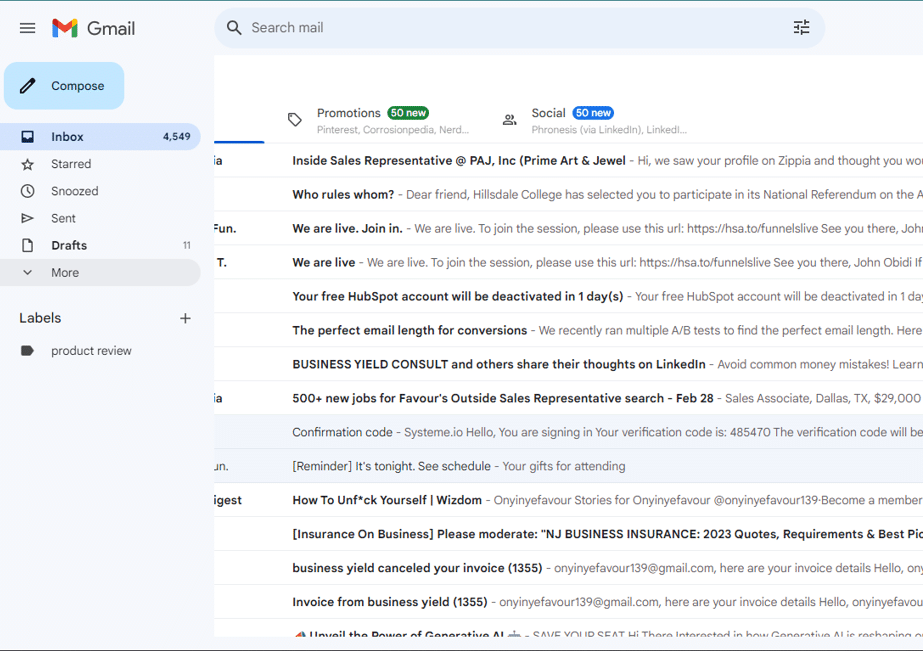Open the Snoozed folder
The image size is (923, 651).
[x=75, y=191]
